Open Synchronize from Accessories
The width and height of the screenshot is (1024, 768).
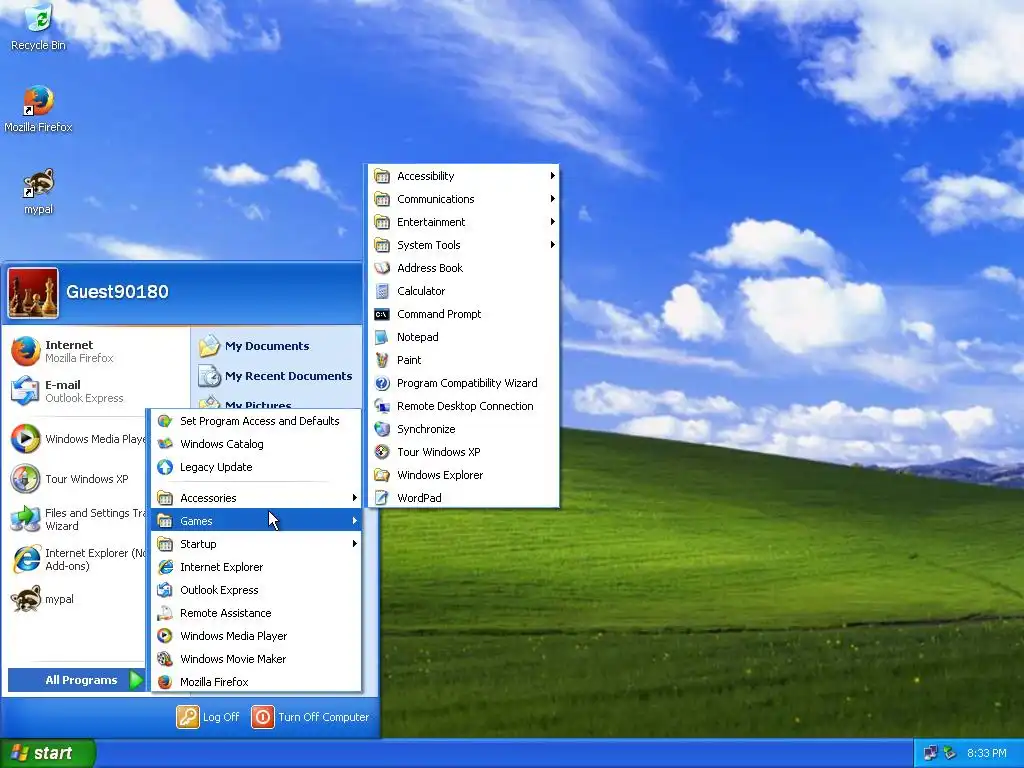click(464, 429)
